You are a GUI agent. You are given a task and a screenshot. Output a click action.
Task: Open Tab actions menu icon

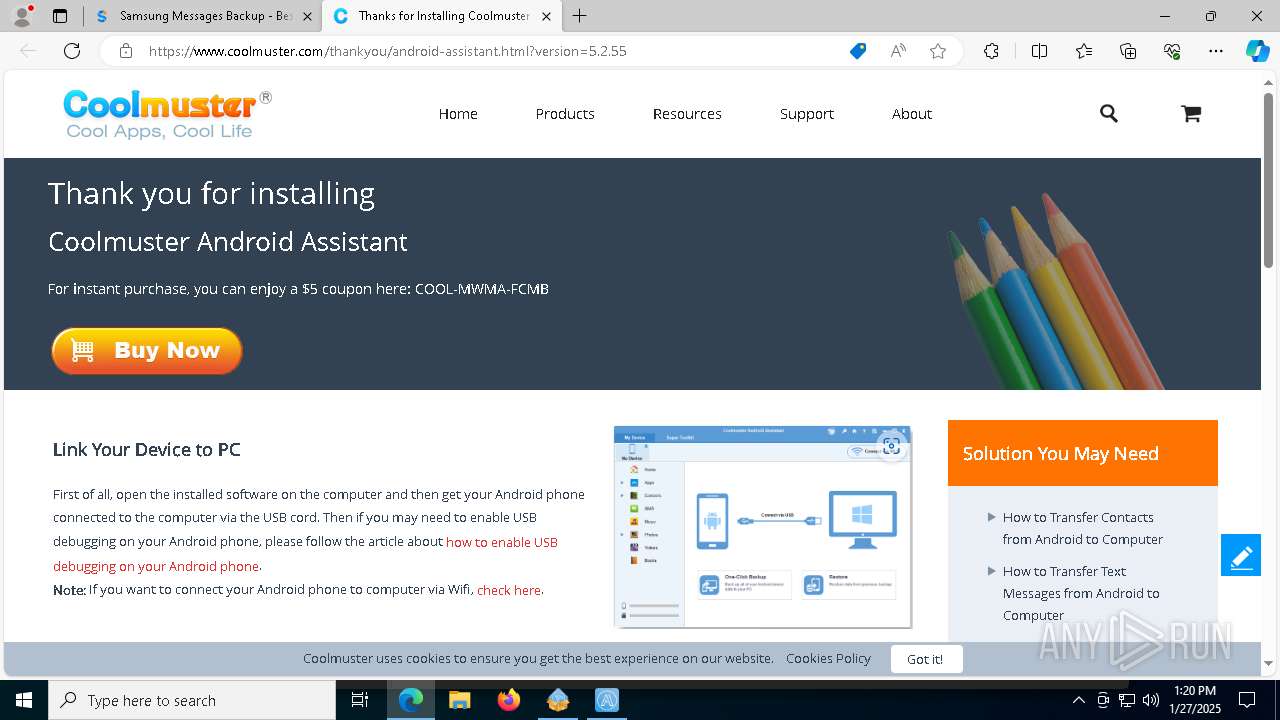coord(60,16)
